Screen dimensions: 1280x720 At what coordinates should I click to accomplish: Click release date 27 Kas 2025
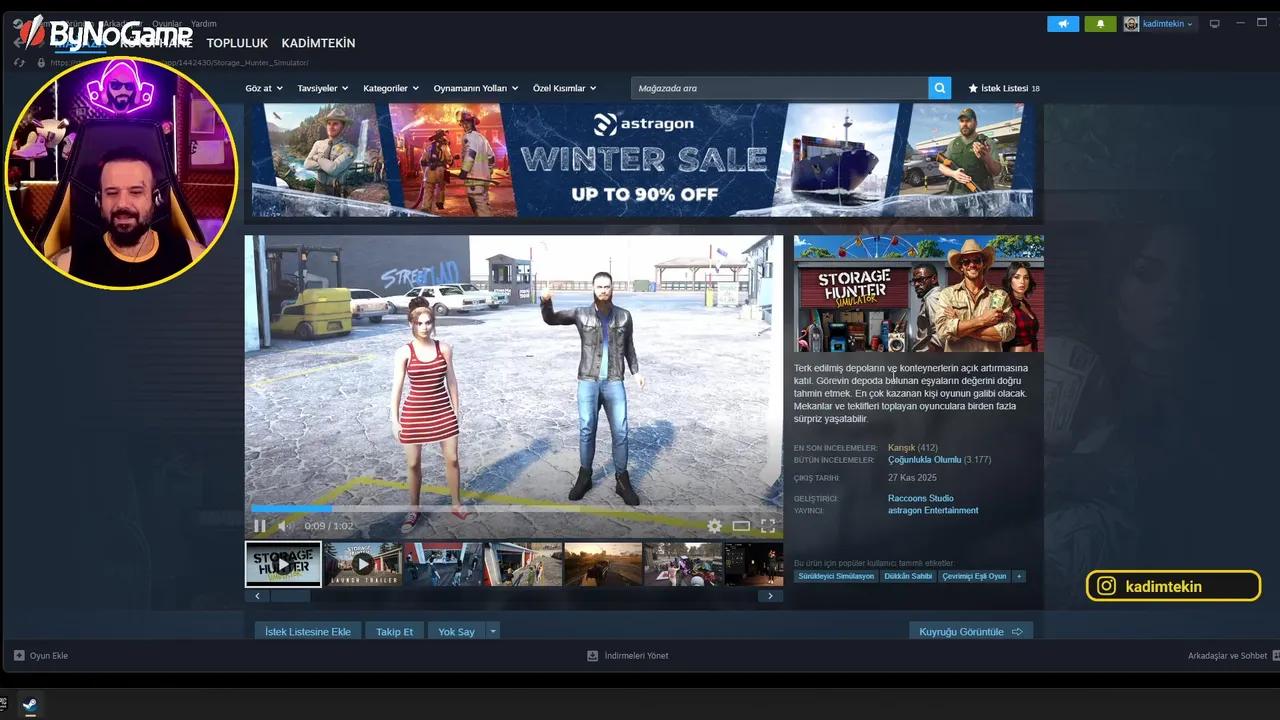(913, 478)
